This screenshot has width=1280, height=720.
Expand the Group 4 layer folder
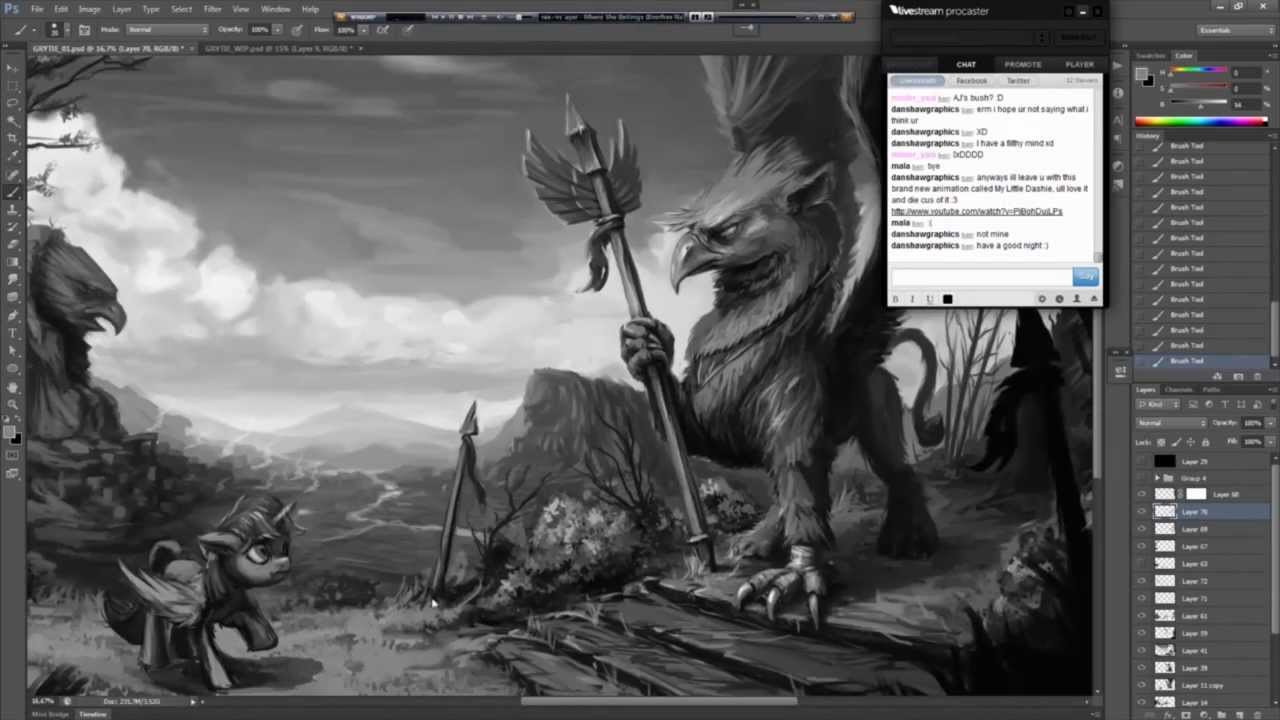point(1157,478)
